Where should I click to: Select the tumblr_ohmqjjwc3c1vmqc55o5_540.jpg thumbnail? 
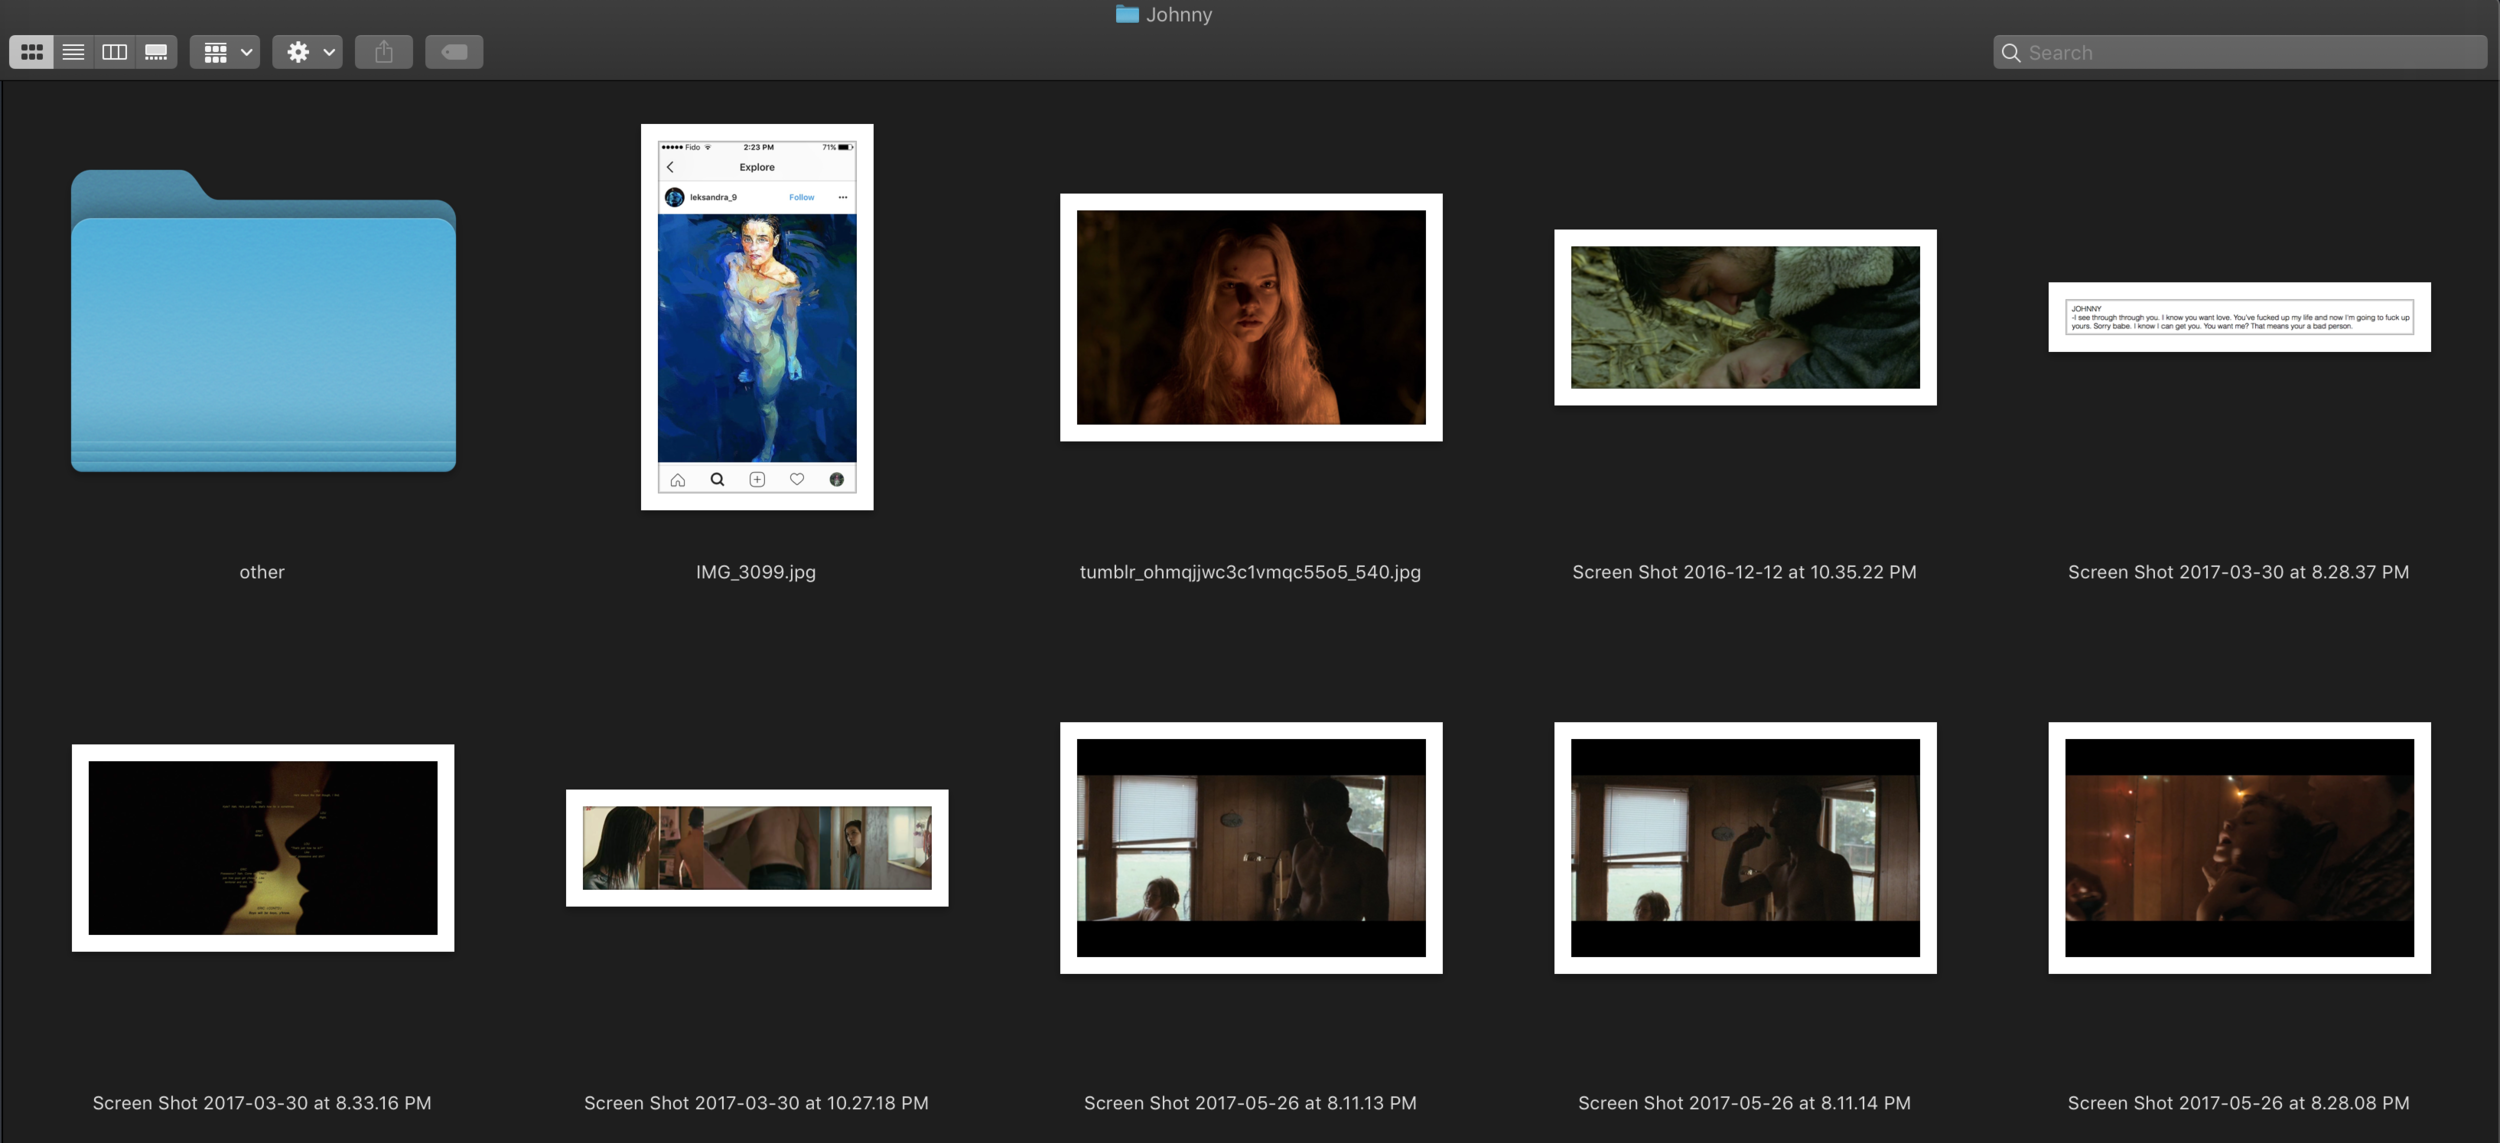1251,317
